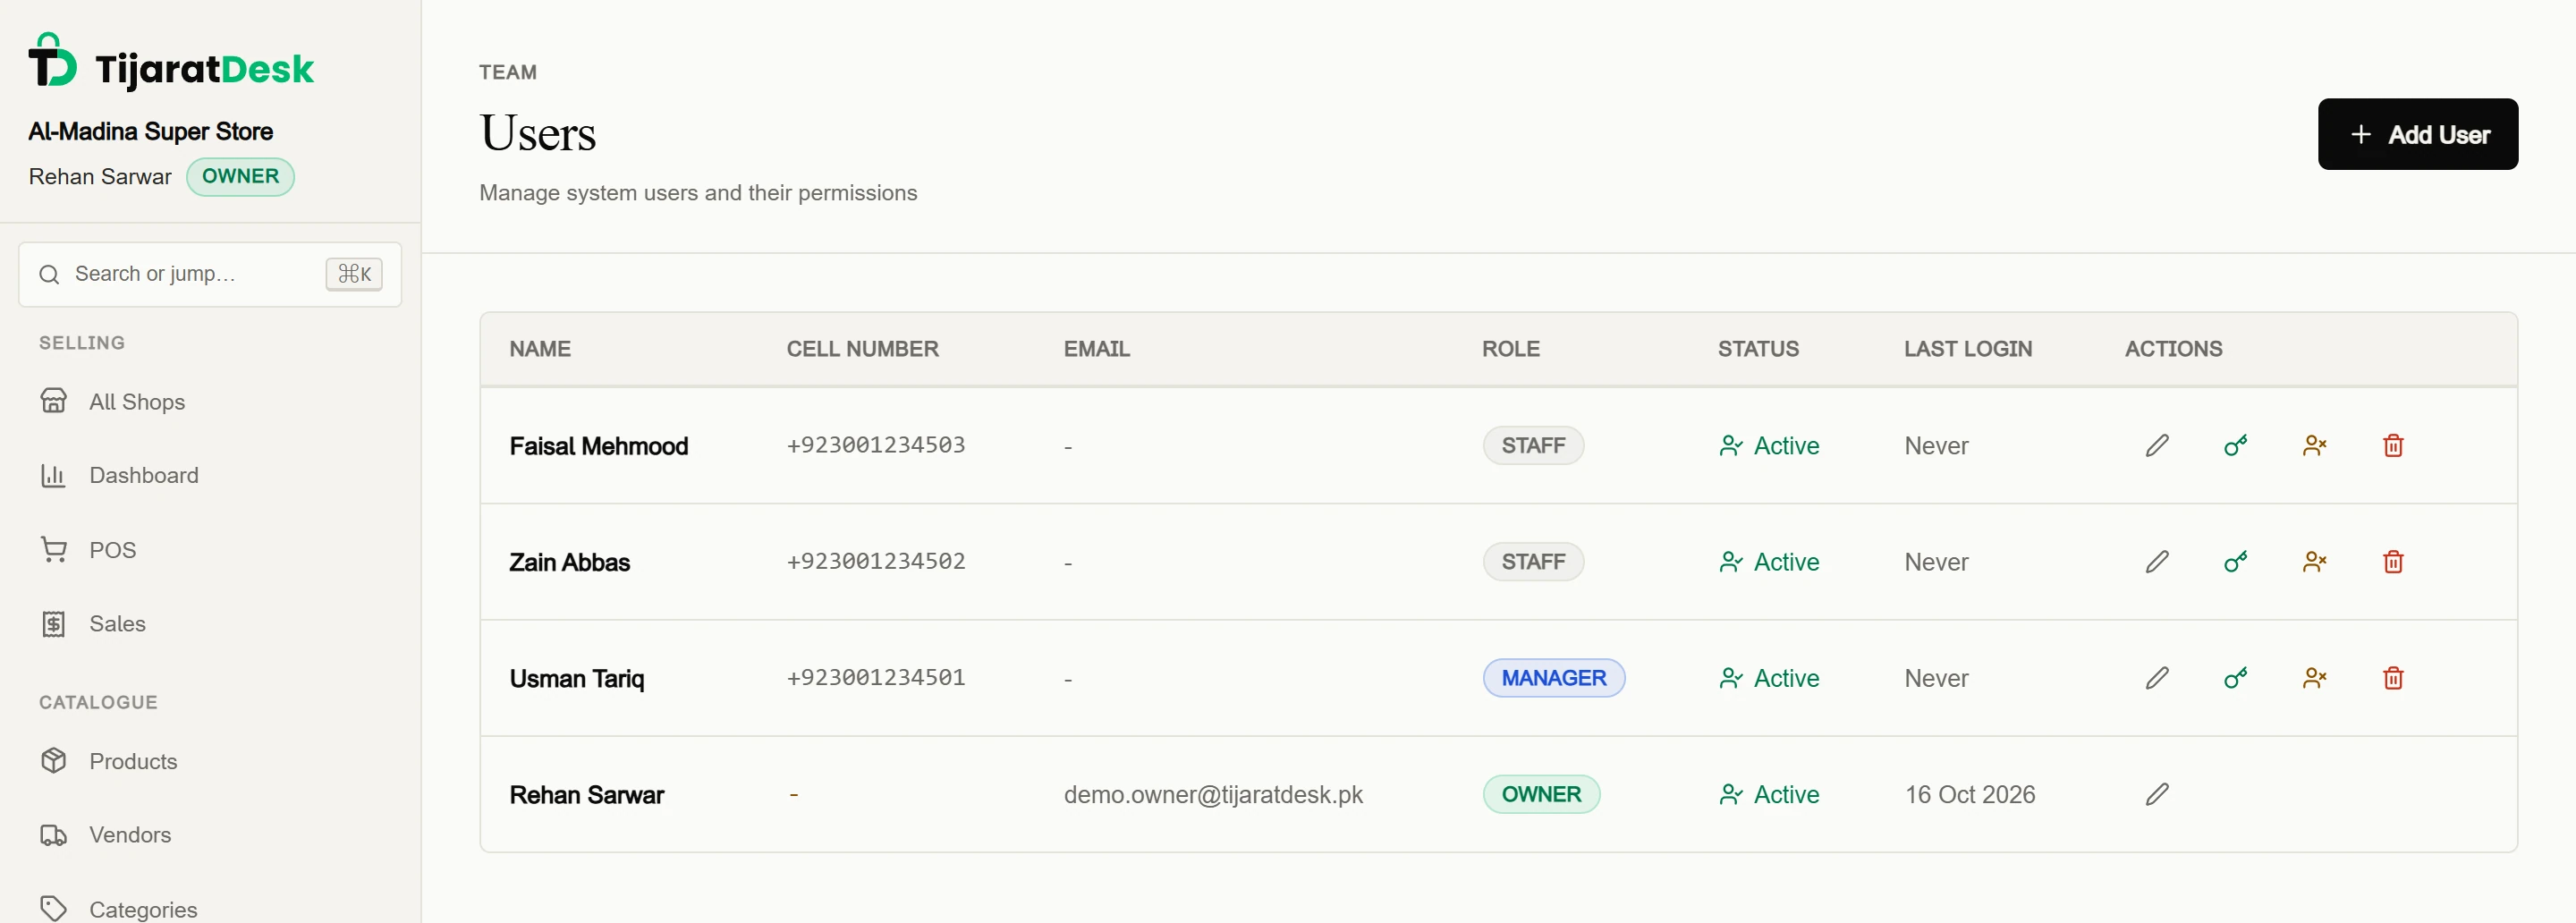Click last login 16 Oct 2026
Image resolution: width=2576 pixels, height=923 pixels.
pos(1970,794)
